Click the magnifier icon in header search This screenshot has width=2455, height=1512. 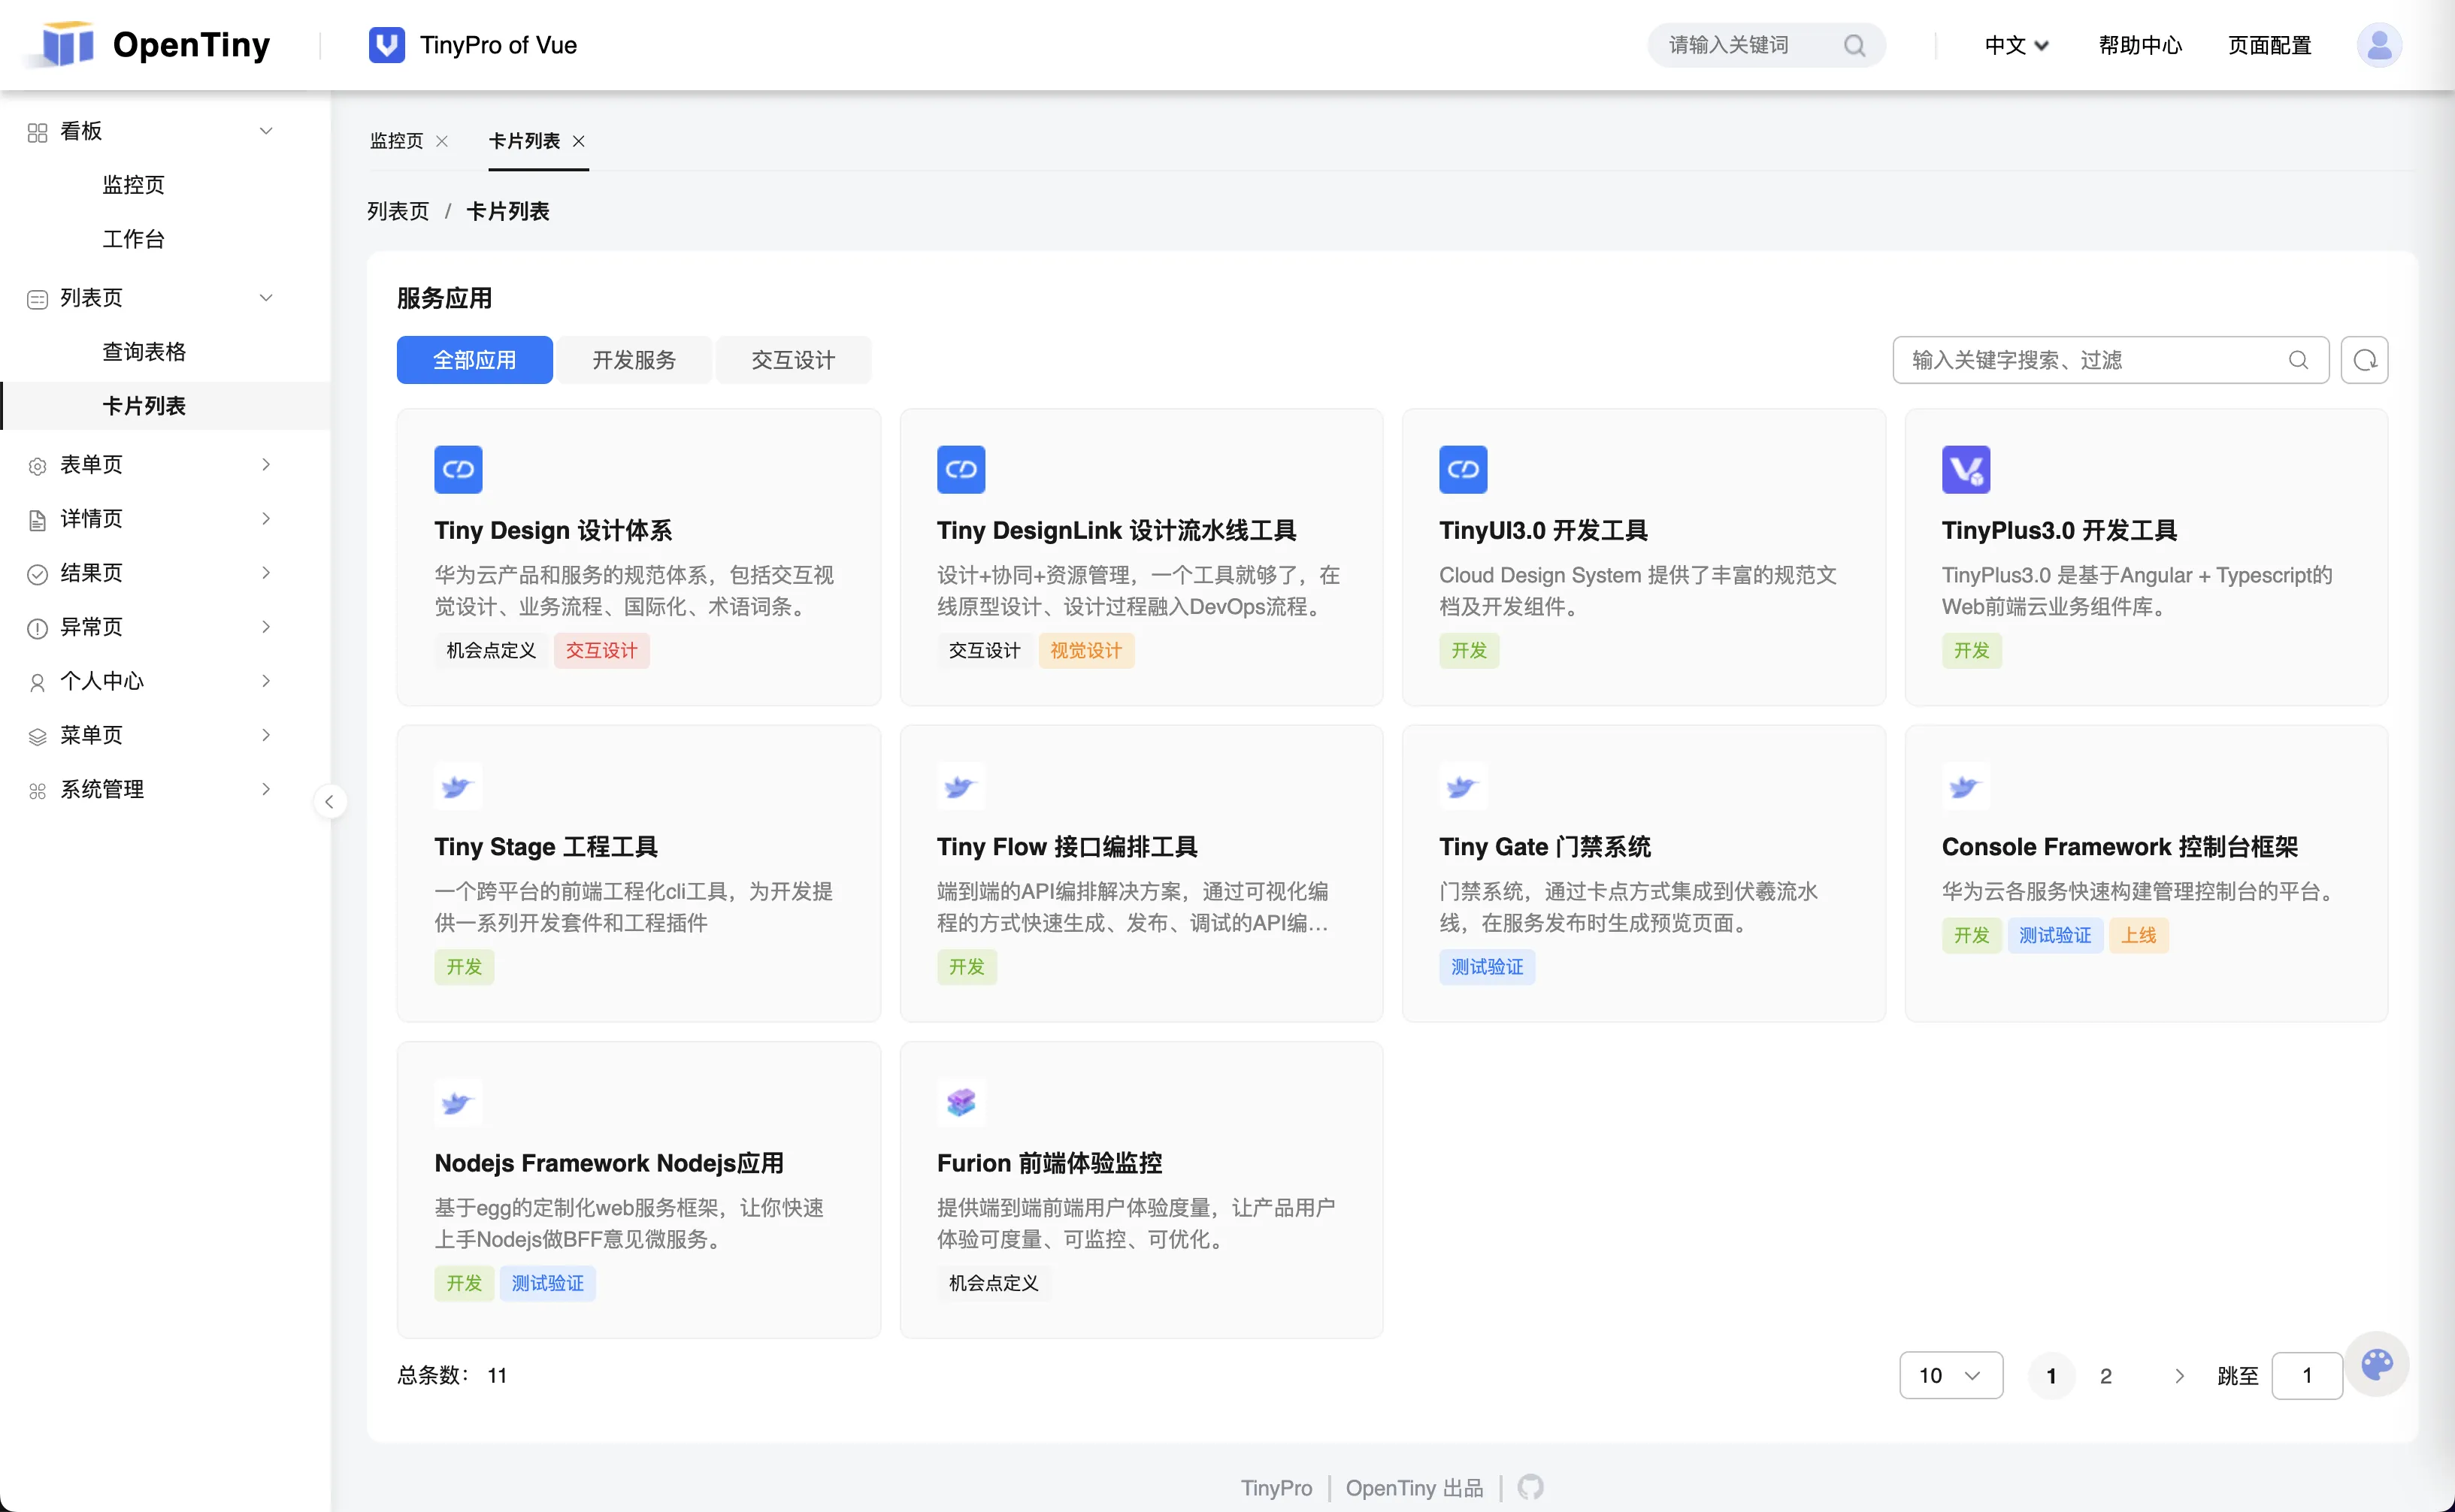coord(1854,46)
